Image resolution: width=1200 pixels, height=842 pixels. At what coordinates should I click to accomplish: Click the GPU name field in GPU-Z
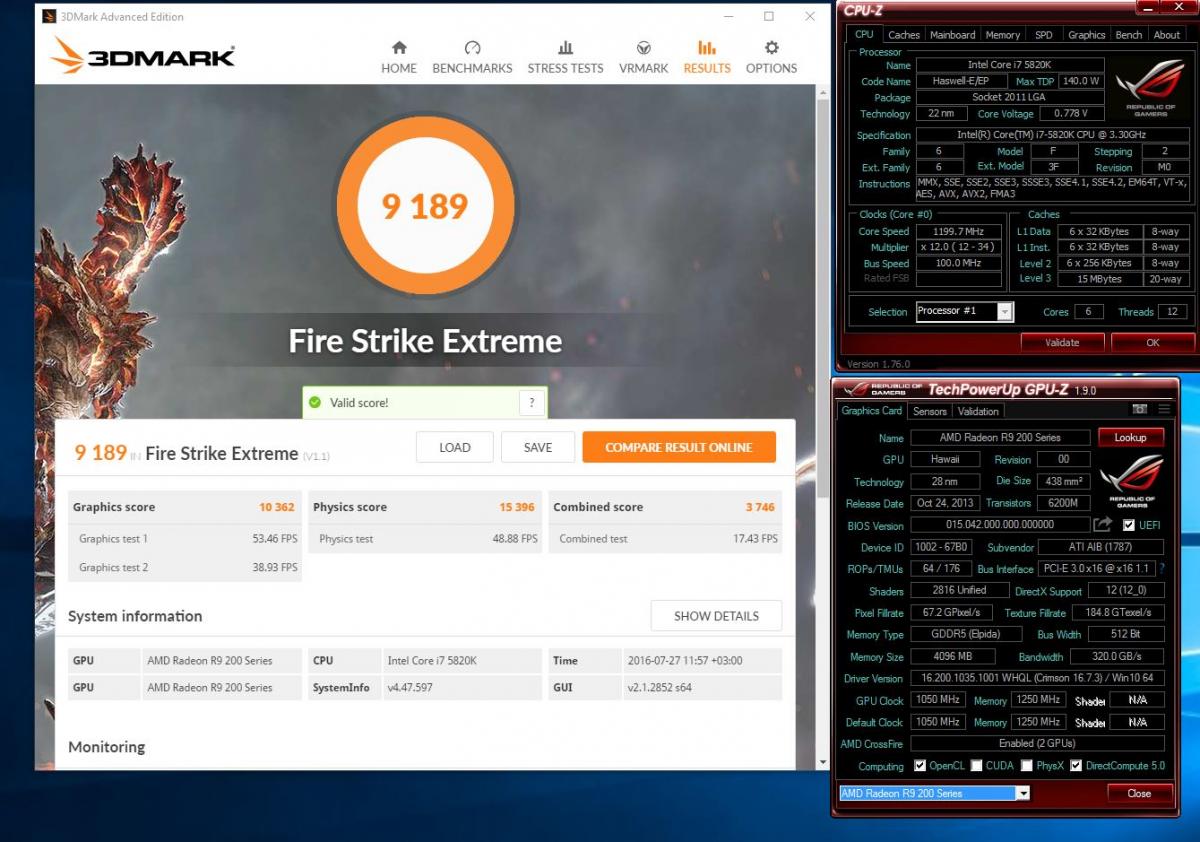tap(1000, 437)
